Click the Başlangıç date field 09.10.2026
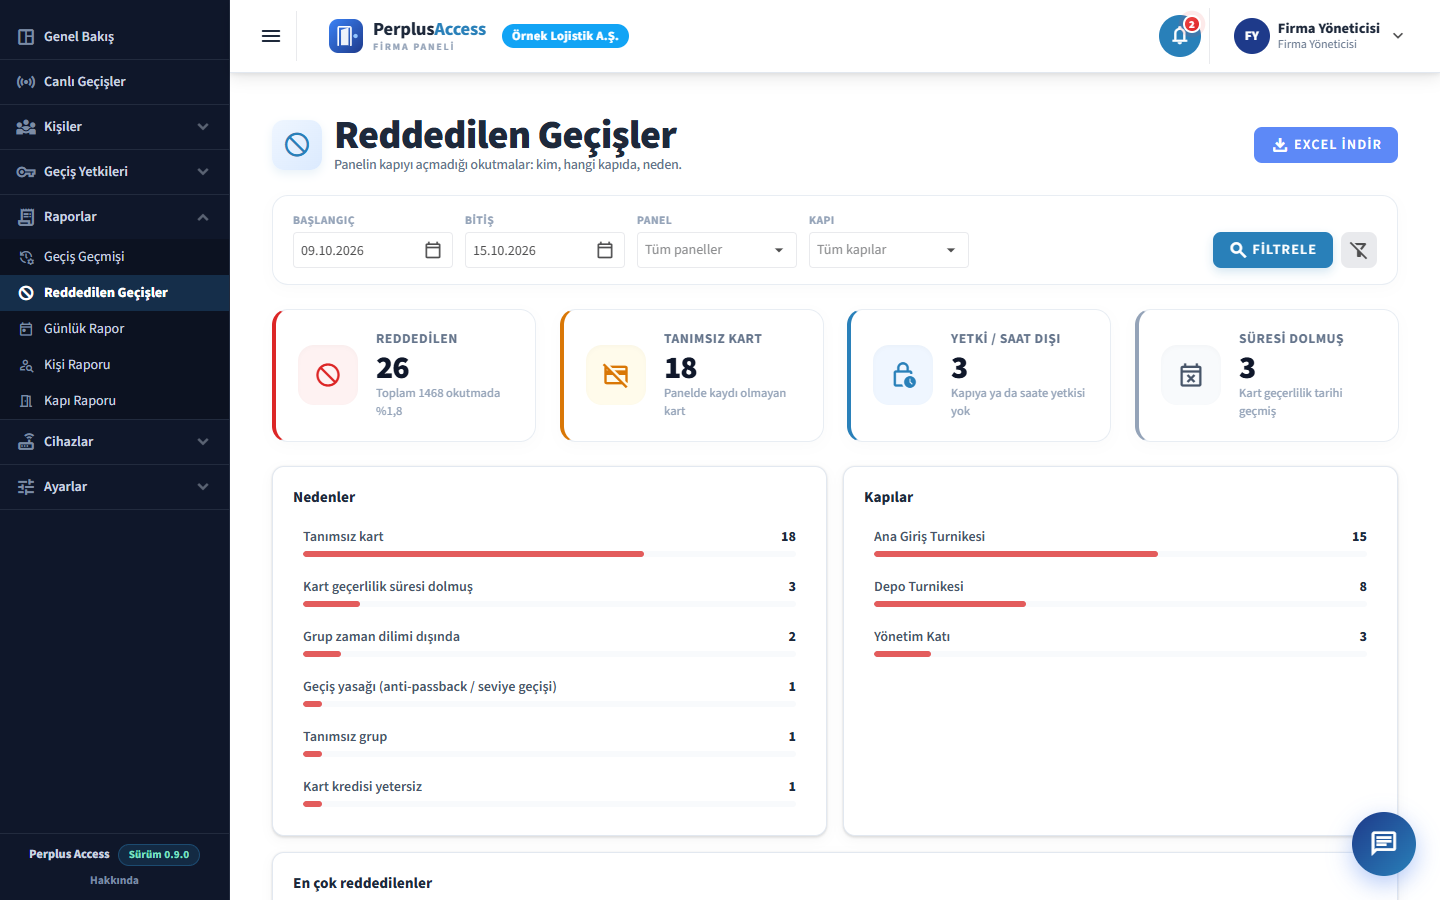The width and height of the screenshot is (1440, 900). pos(373,250)
